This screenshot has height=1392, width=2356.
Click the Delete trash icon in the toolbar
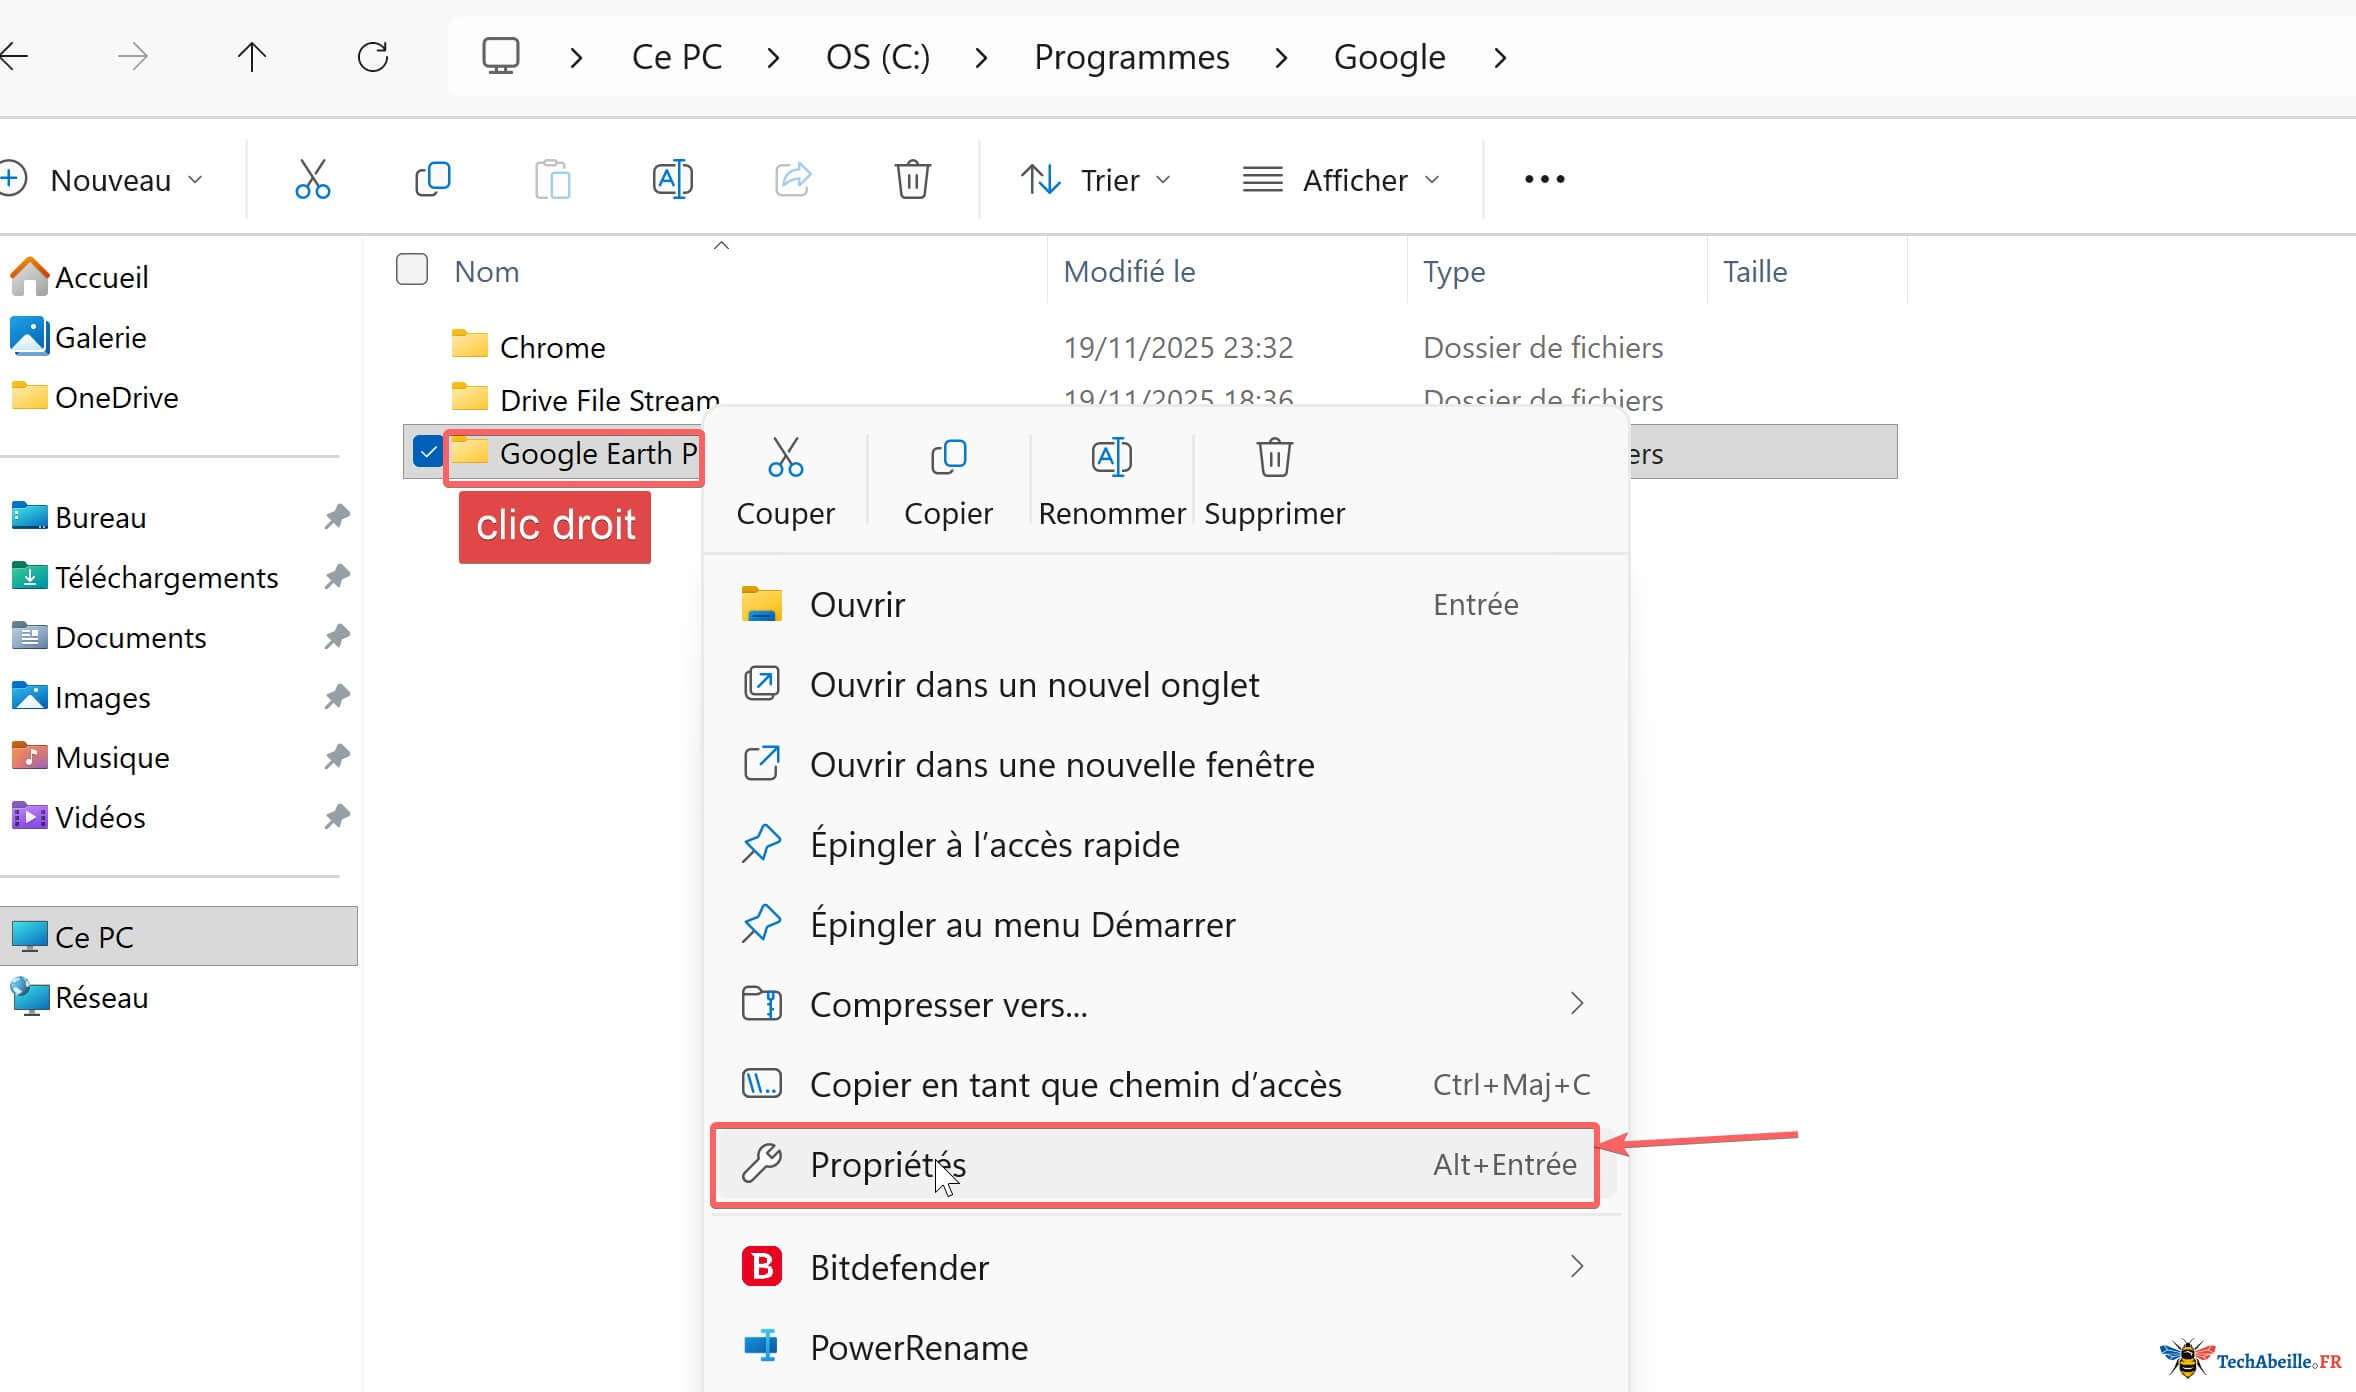point(911,179)
